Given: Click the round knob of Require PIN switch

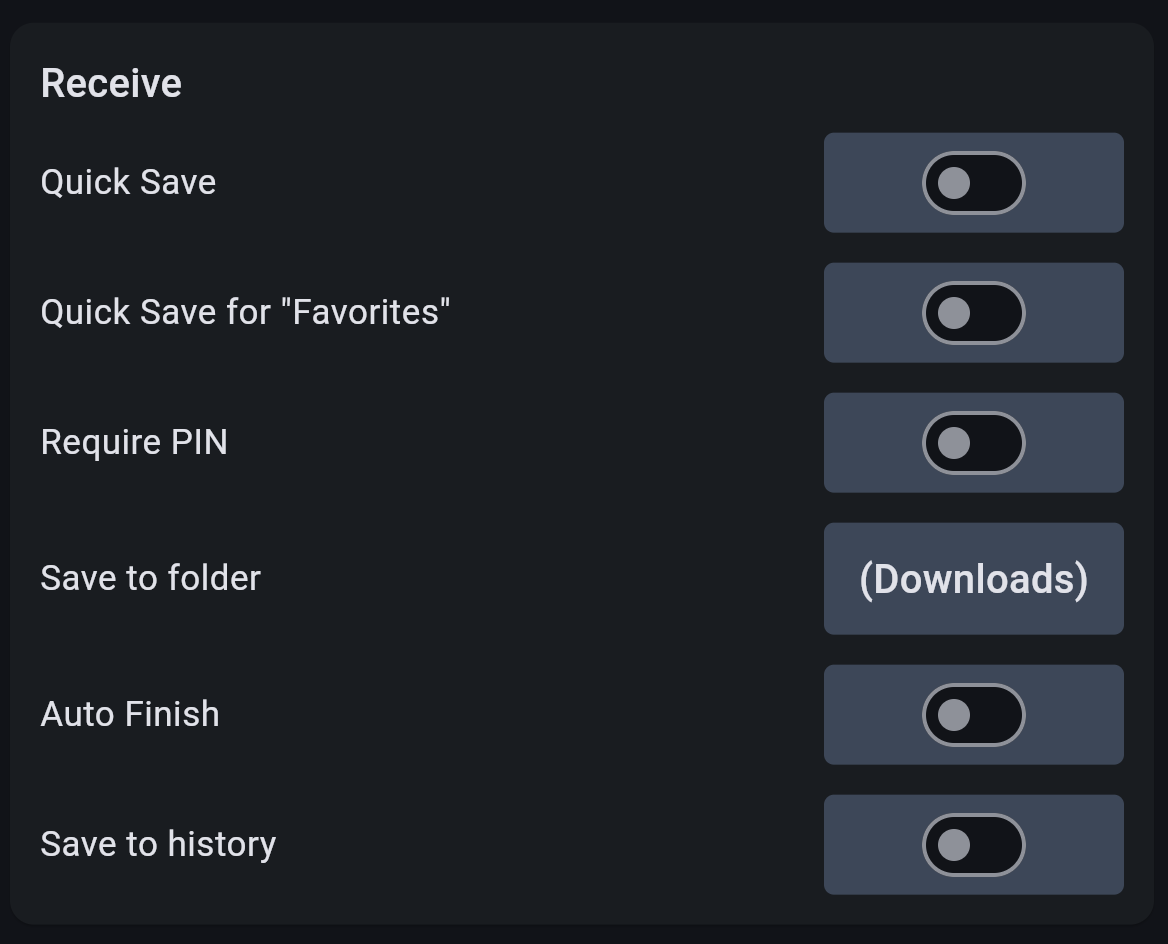Looking at the screenshot, I should click(954, 443).
